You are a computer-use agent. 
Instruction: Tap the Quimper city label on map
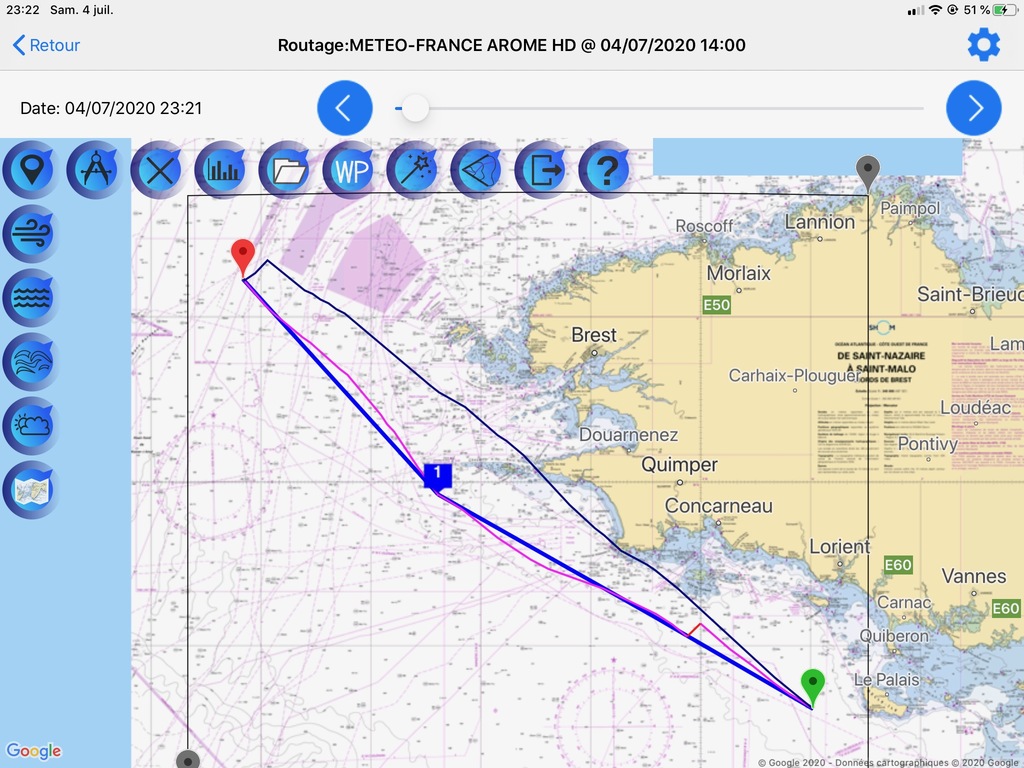[x=679, y=464]
